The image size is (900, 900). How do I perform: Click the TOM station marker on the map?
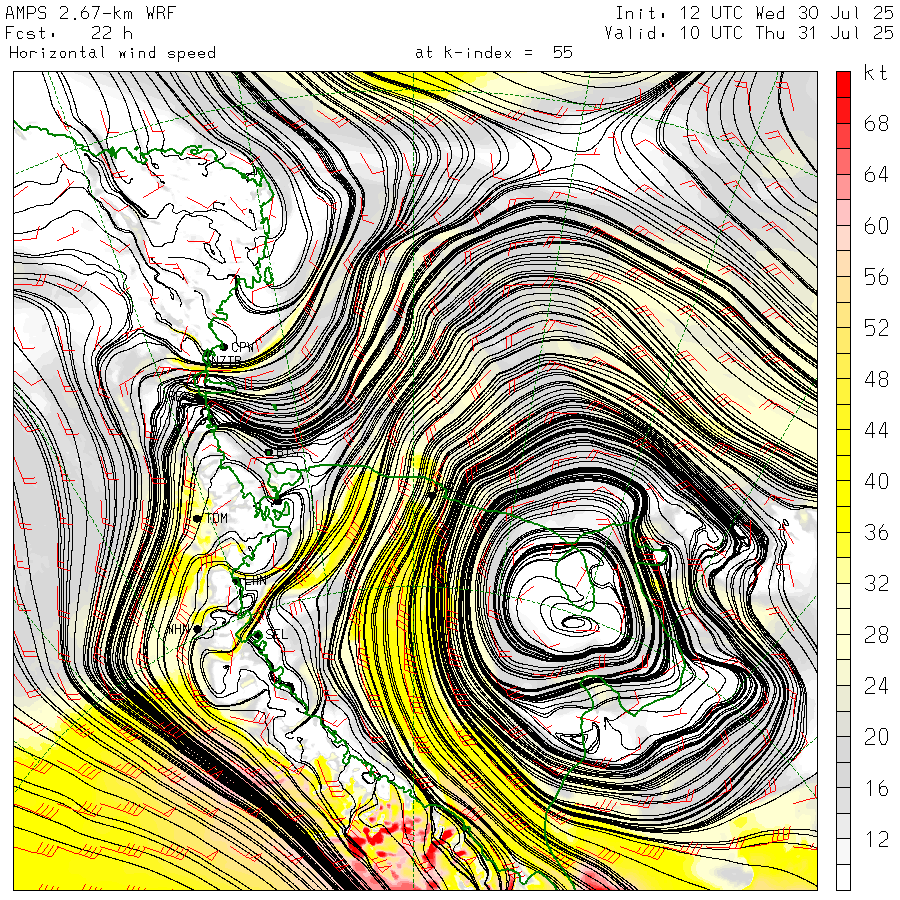[x=197, y=518]
